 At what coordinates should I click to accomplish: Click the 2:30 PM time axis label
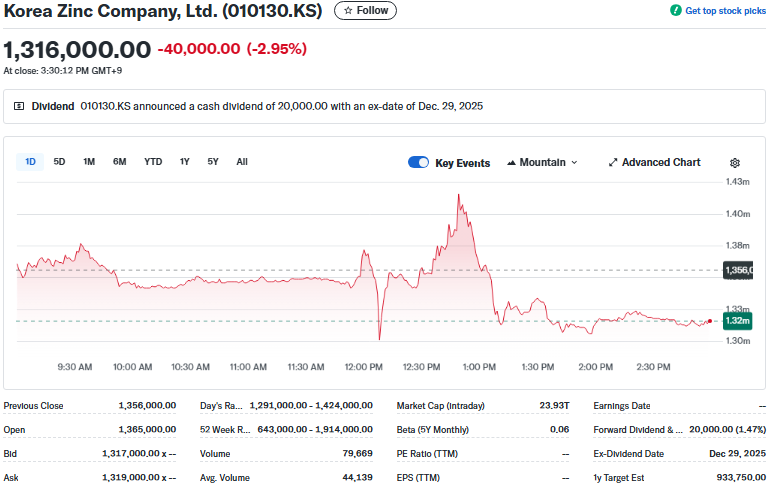point(653,367)
